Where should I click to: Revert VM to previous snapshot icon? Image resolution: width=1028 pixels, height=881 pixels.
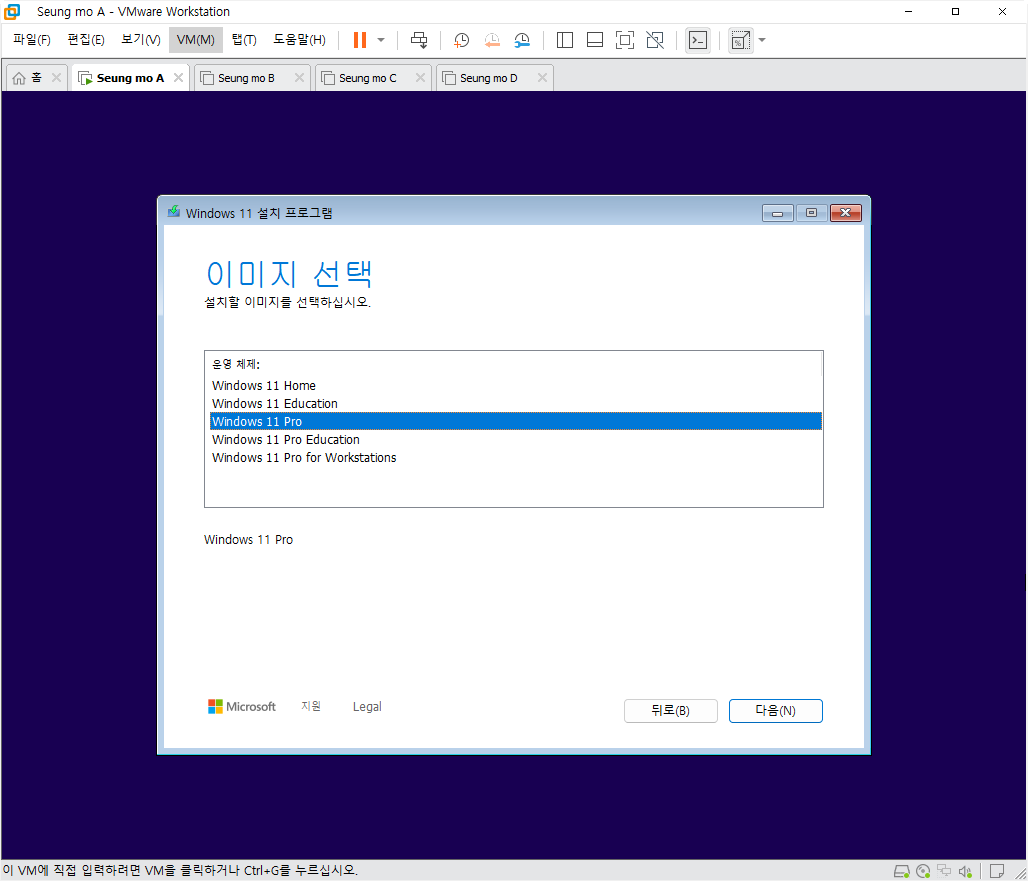click(x=492, y=40)
